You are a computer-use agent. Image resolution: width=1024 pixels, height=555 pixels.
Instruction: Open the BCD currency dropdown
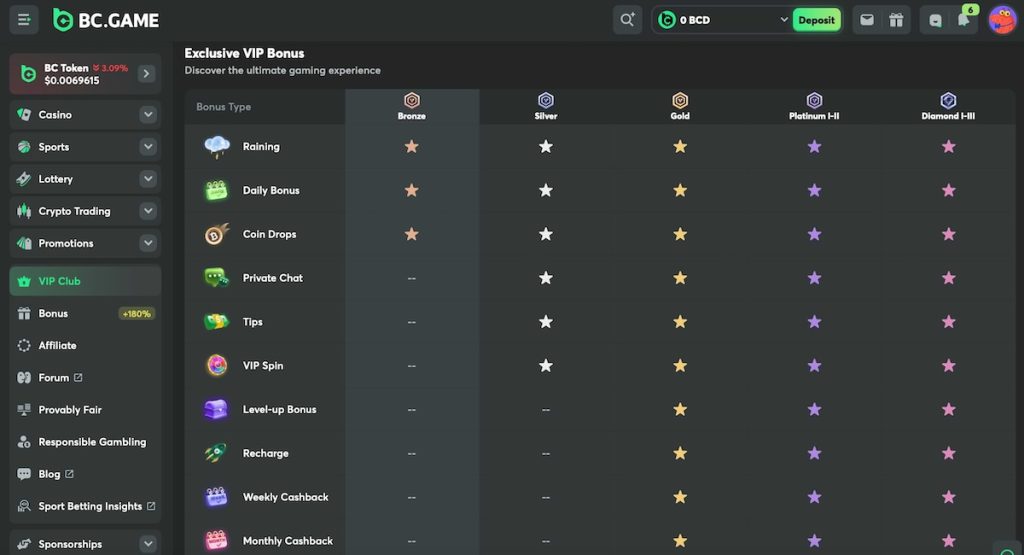tap(783, 20)
